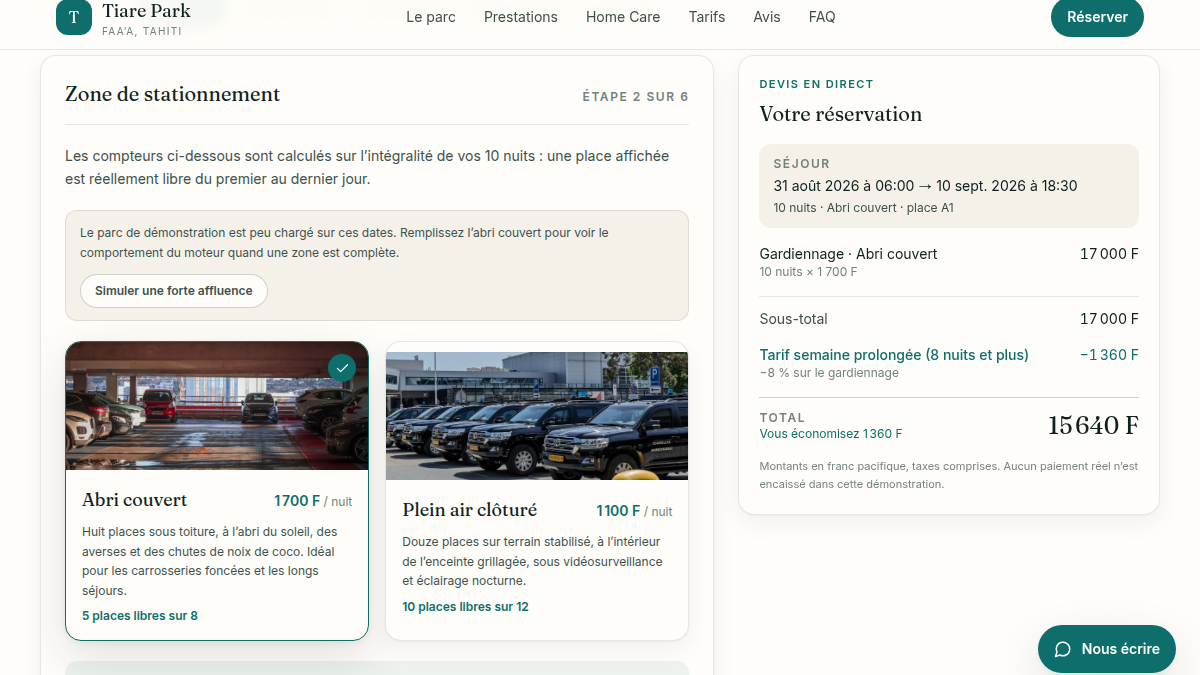This screenshot has height=675, width=1200.
Task: Open the Avis navigation link
Action: tap(767, 17)
